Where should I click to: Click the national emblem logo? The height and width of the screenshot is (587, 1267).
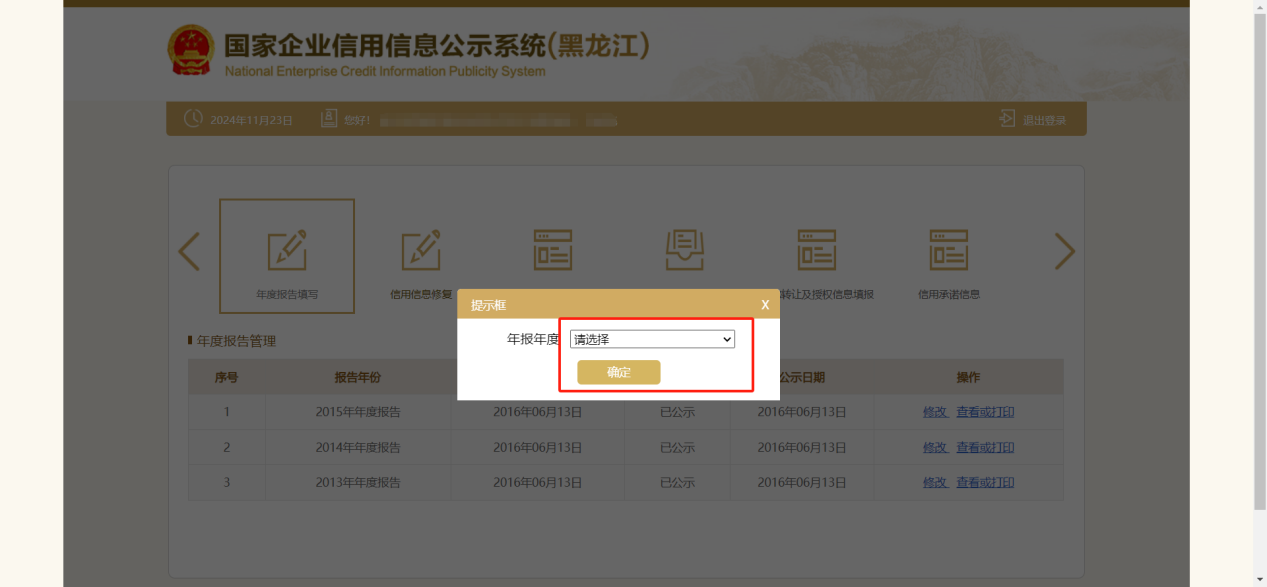click(190, 52)
